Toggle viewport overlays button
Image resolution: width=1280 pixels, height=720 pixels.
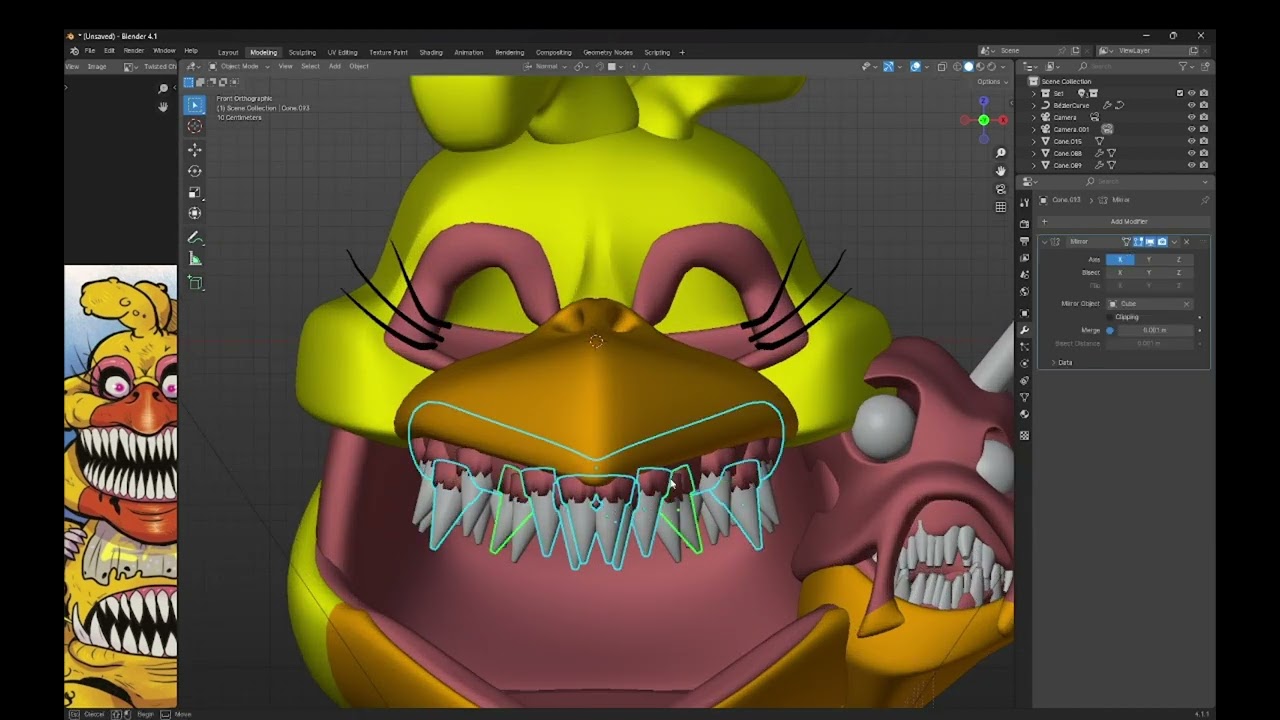tap(915, 67)
